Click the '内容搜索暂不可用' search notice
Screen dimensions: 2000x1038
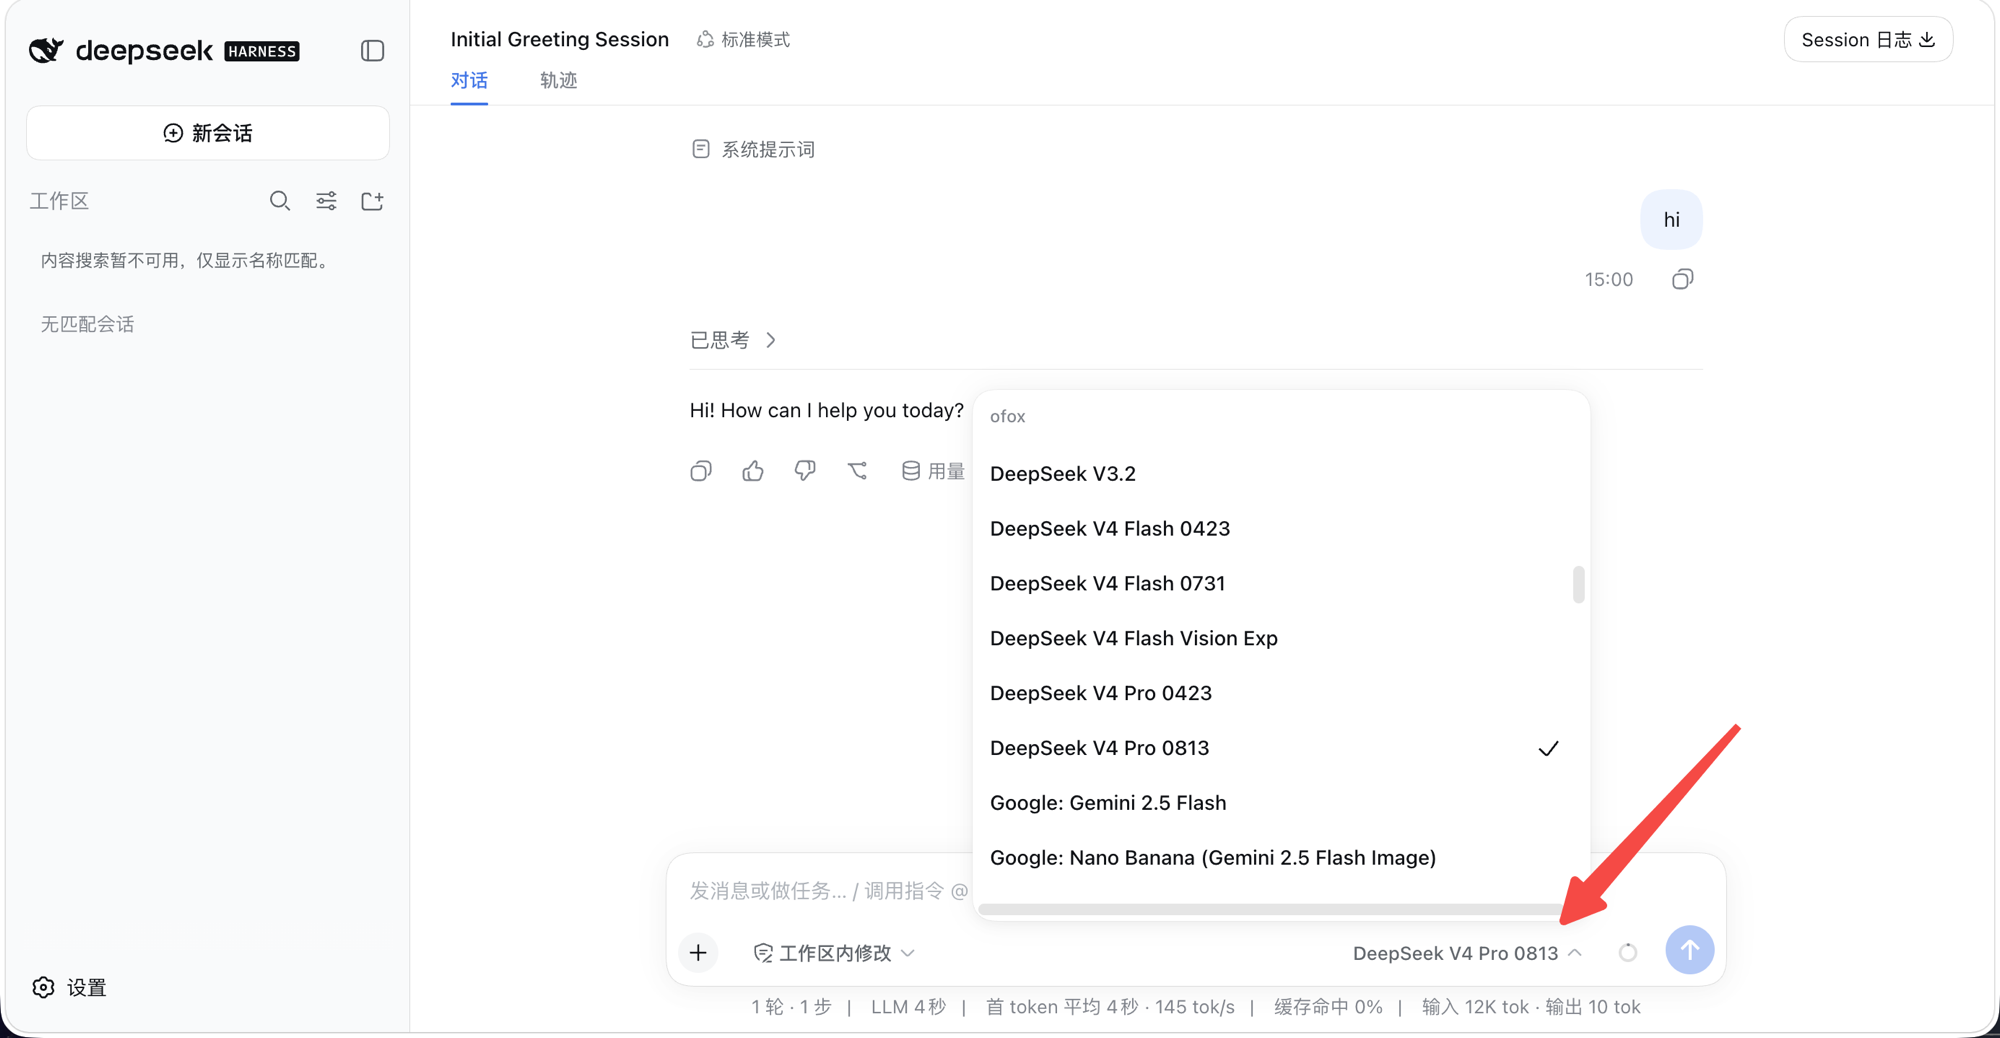click(186, 261)
